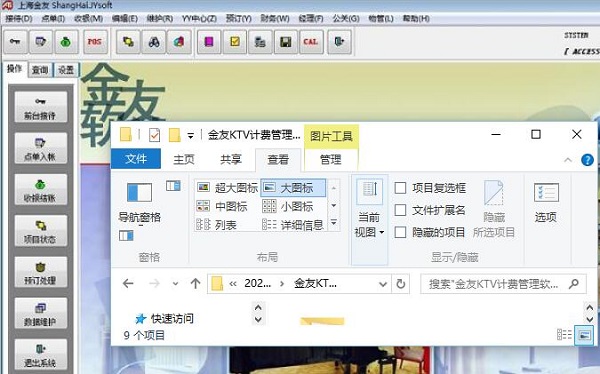The width and height of the screenshot is (600, 374).
Task: Click the Explorer help question mark icon
Action: [587, 160]
